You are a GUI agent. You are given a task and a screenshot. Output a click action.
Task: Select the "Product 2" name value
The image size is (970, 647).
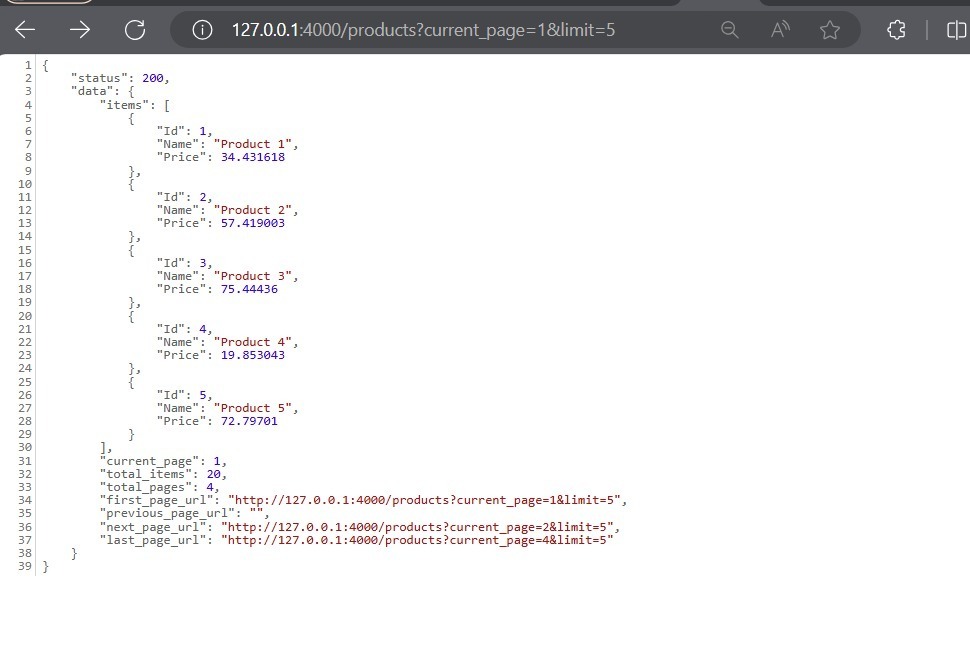pos(252,210)
